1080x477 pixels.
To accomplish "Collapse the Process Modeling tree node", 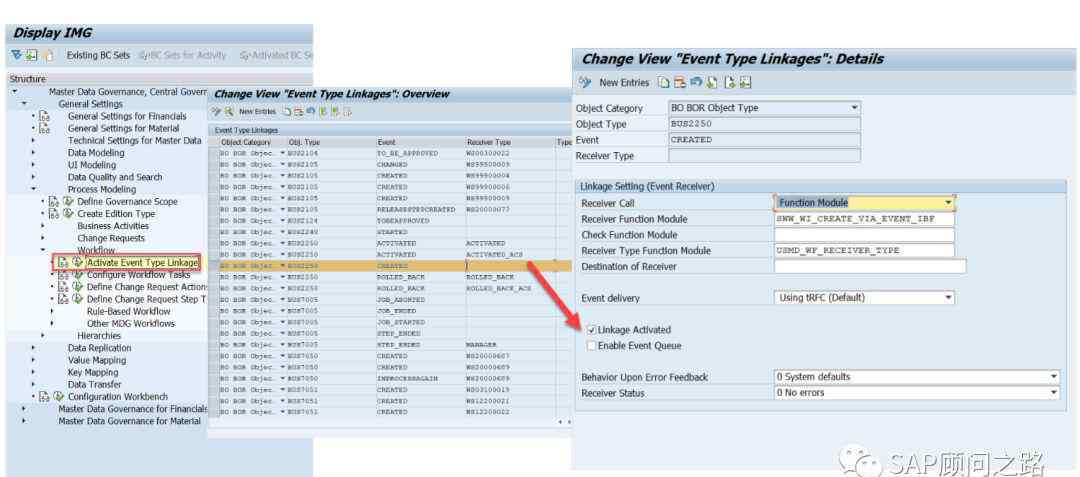I will click(x=33, y=189).
